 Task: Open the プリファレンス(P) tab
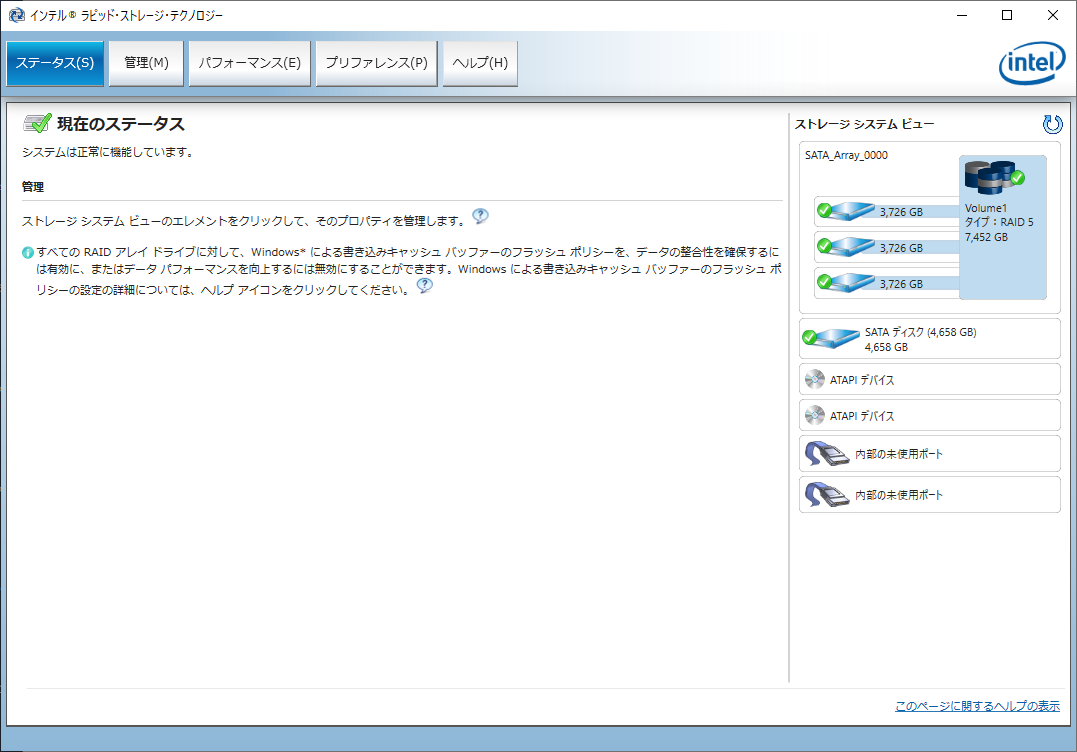pos(376,63)
